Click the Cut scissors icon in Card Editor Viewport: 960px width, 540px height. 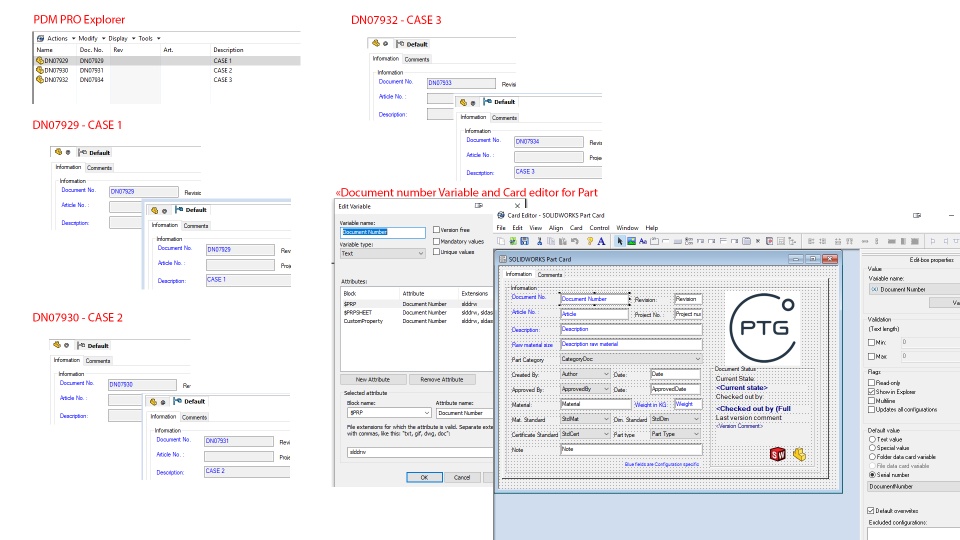(x=539, y=241)
